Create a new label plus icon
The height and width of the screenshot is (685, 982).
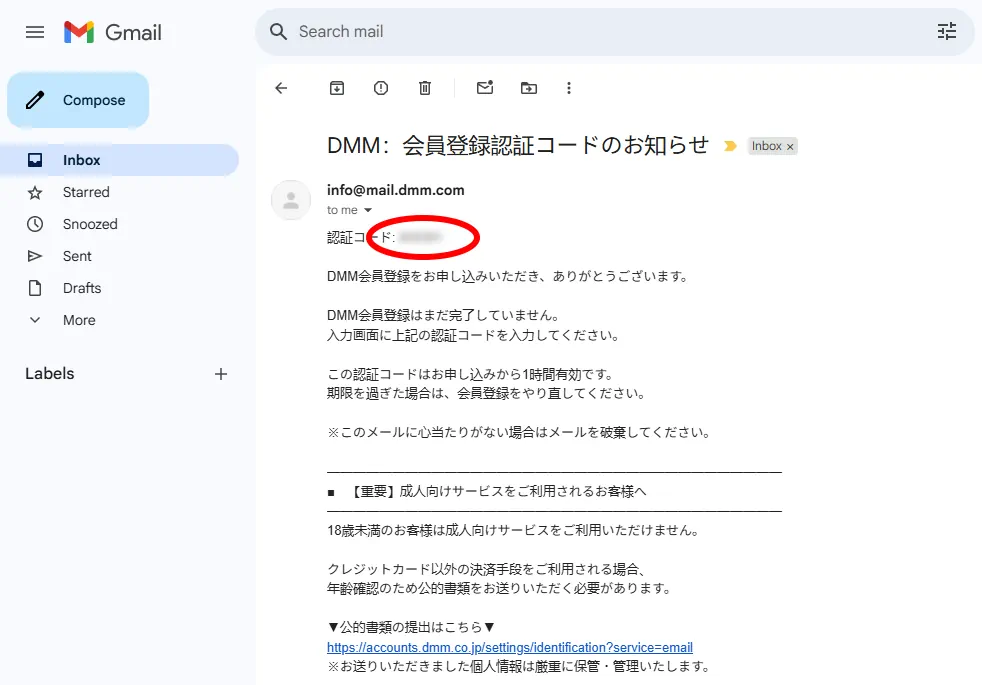[220, 374]
